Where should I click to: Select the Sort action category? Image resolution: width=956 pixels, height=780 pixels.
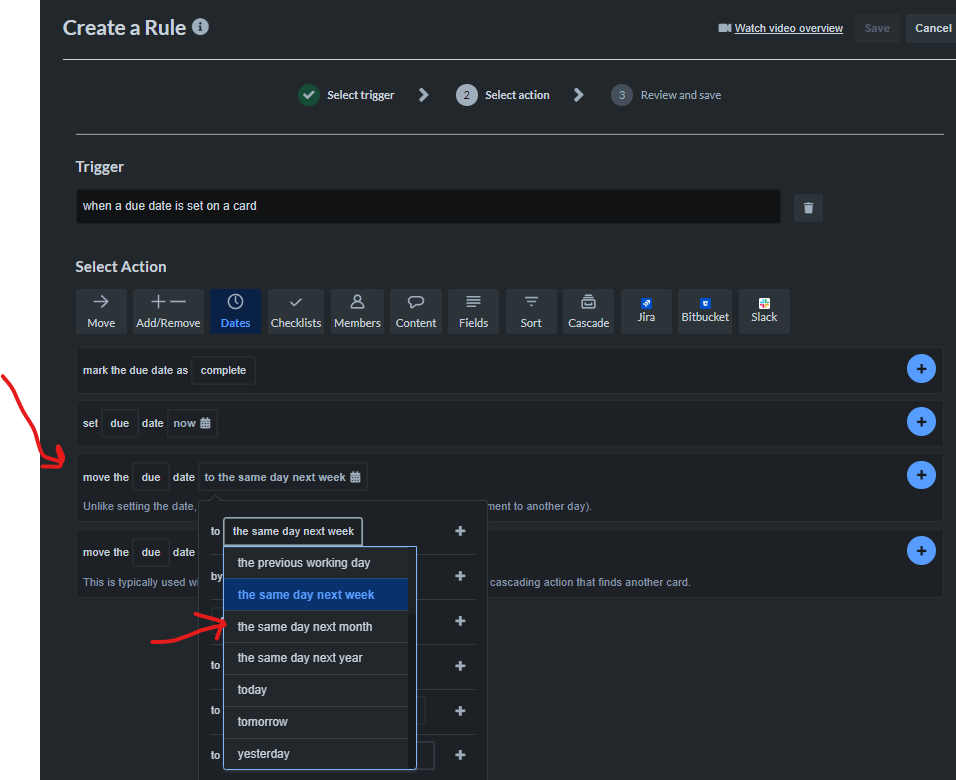pos(531,311)
